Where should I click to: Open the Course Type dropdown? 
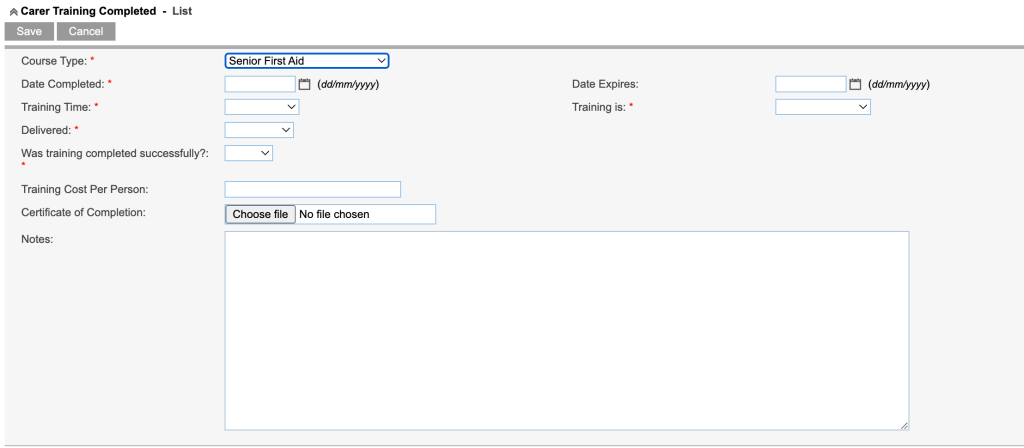pyautogui.click(x=307, y=61)
